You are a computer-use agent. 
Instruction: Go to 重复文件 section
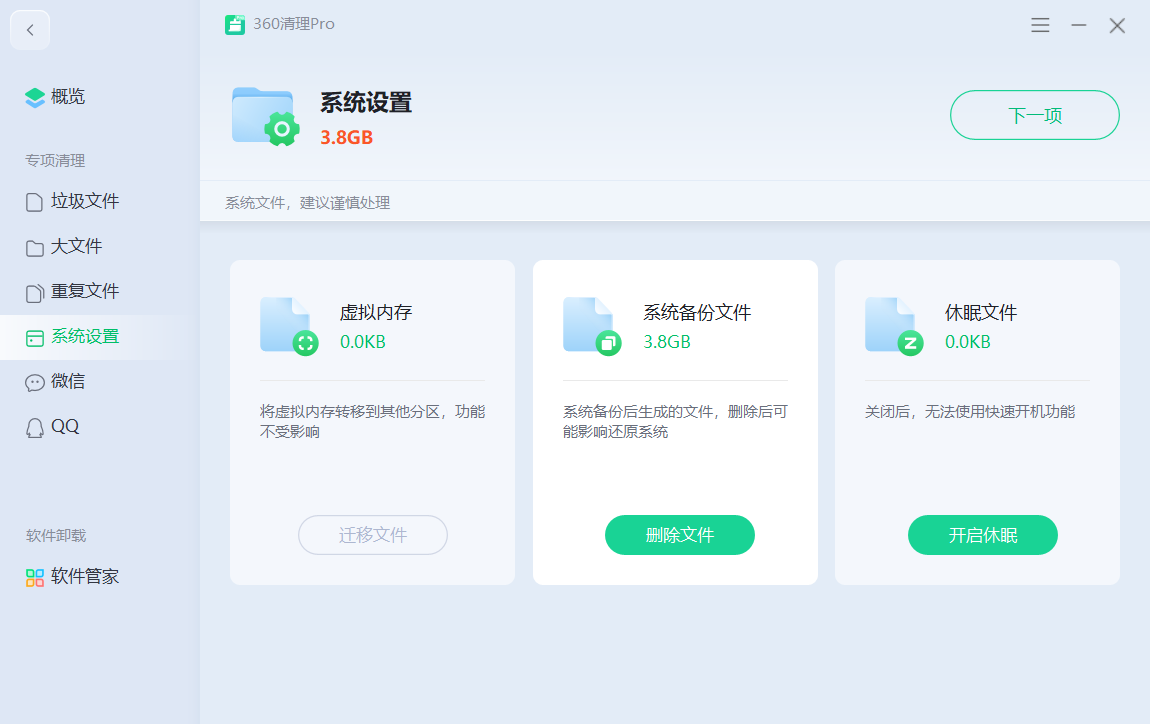pos(85,292)
